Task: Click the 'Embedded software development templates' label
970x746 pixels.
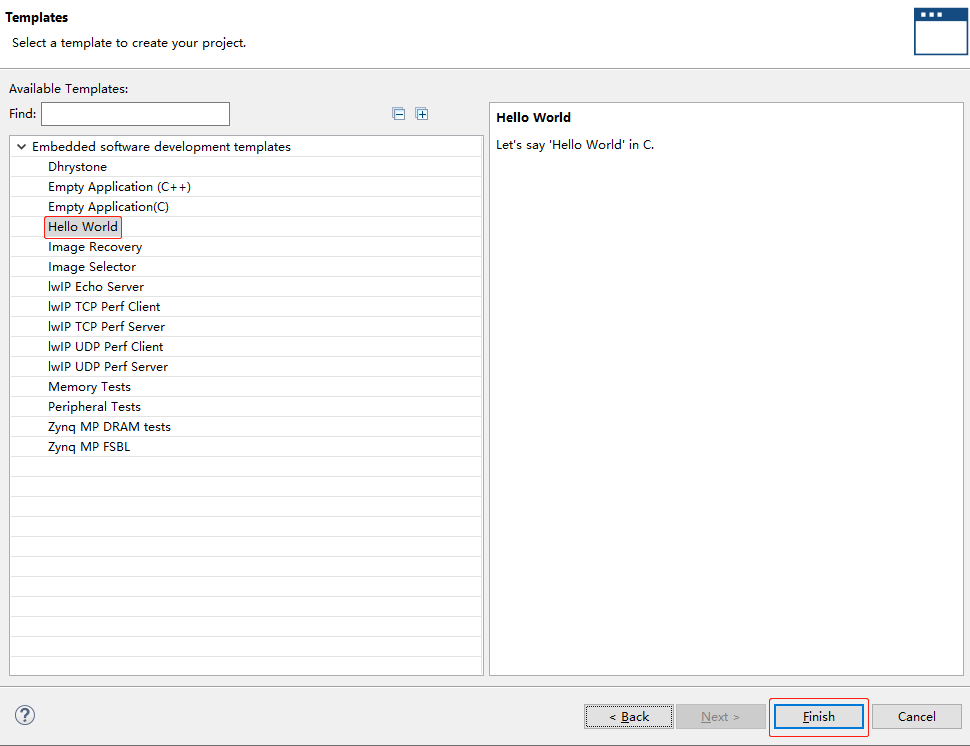Action: point(161,147)
